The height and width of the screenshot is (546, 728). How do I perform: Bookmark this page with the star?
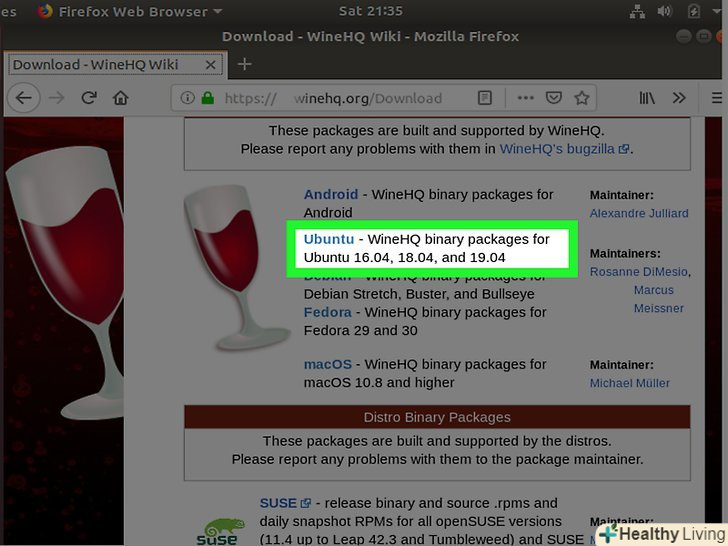(x=582, y=98)
